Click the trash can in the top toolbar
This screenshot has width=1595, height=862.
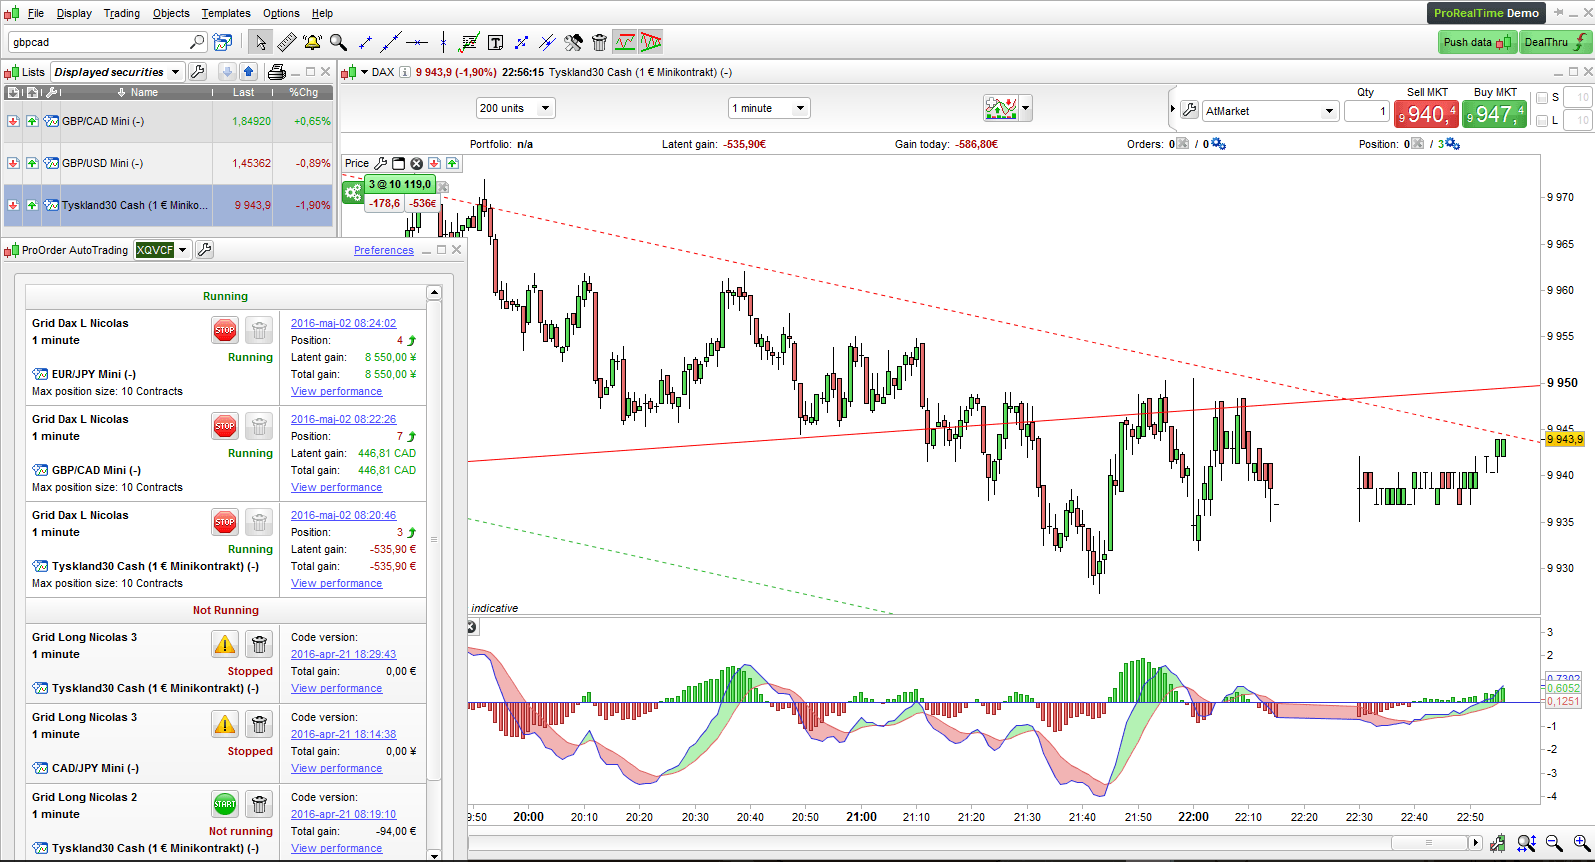[599, 42]
